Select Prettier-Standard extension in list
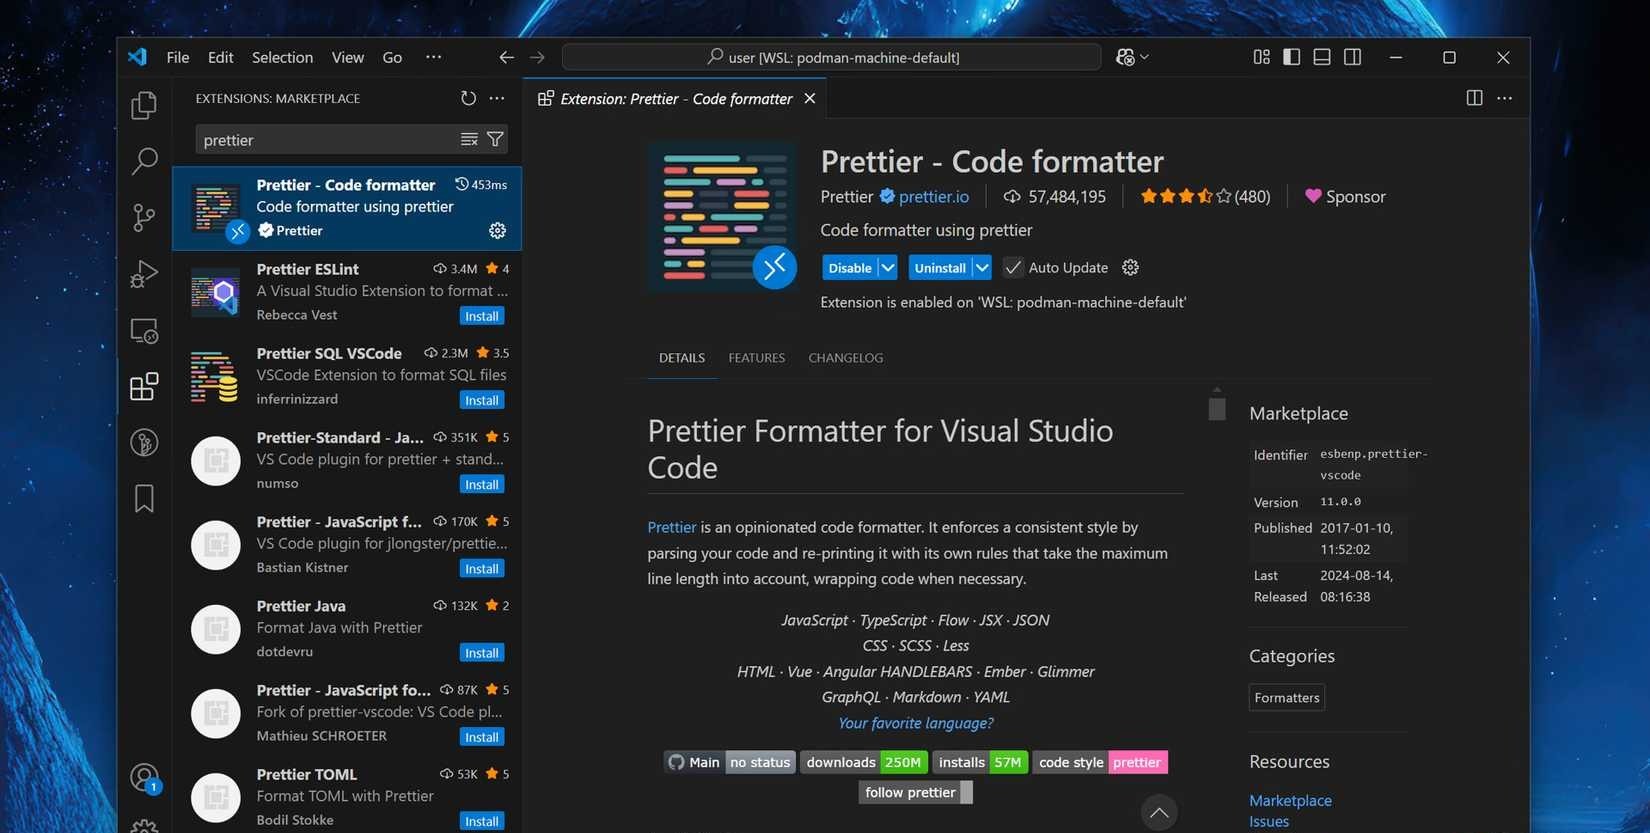The height and width of the screenshot is (833, 1650). coord(347,460)
